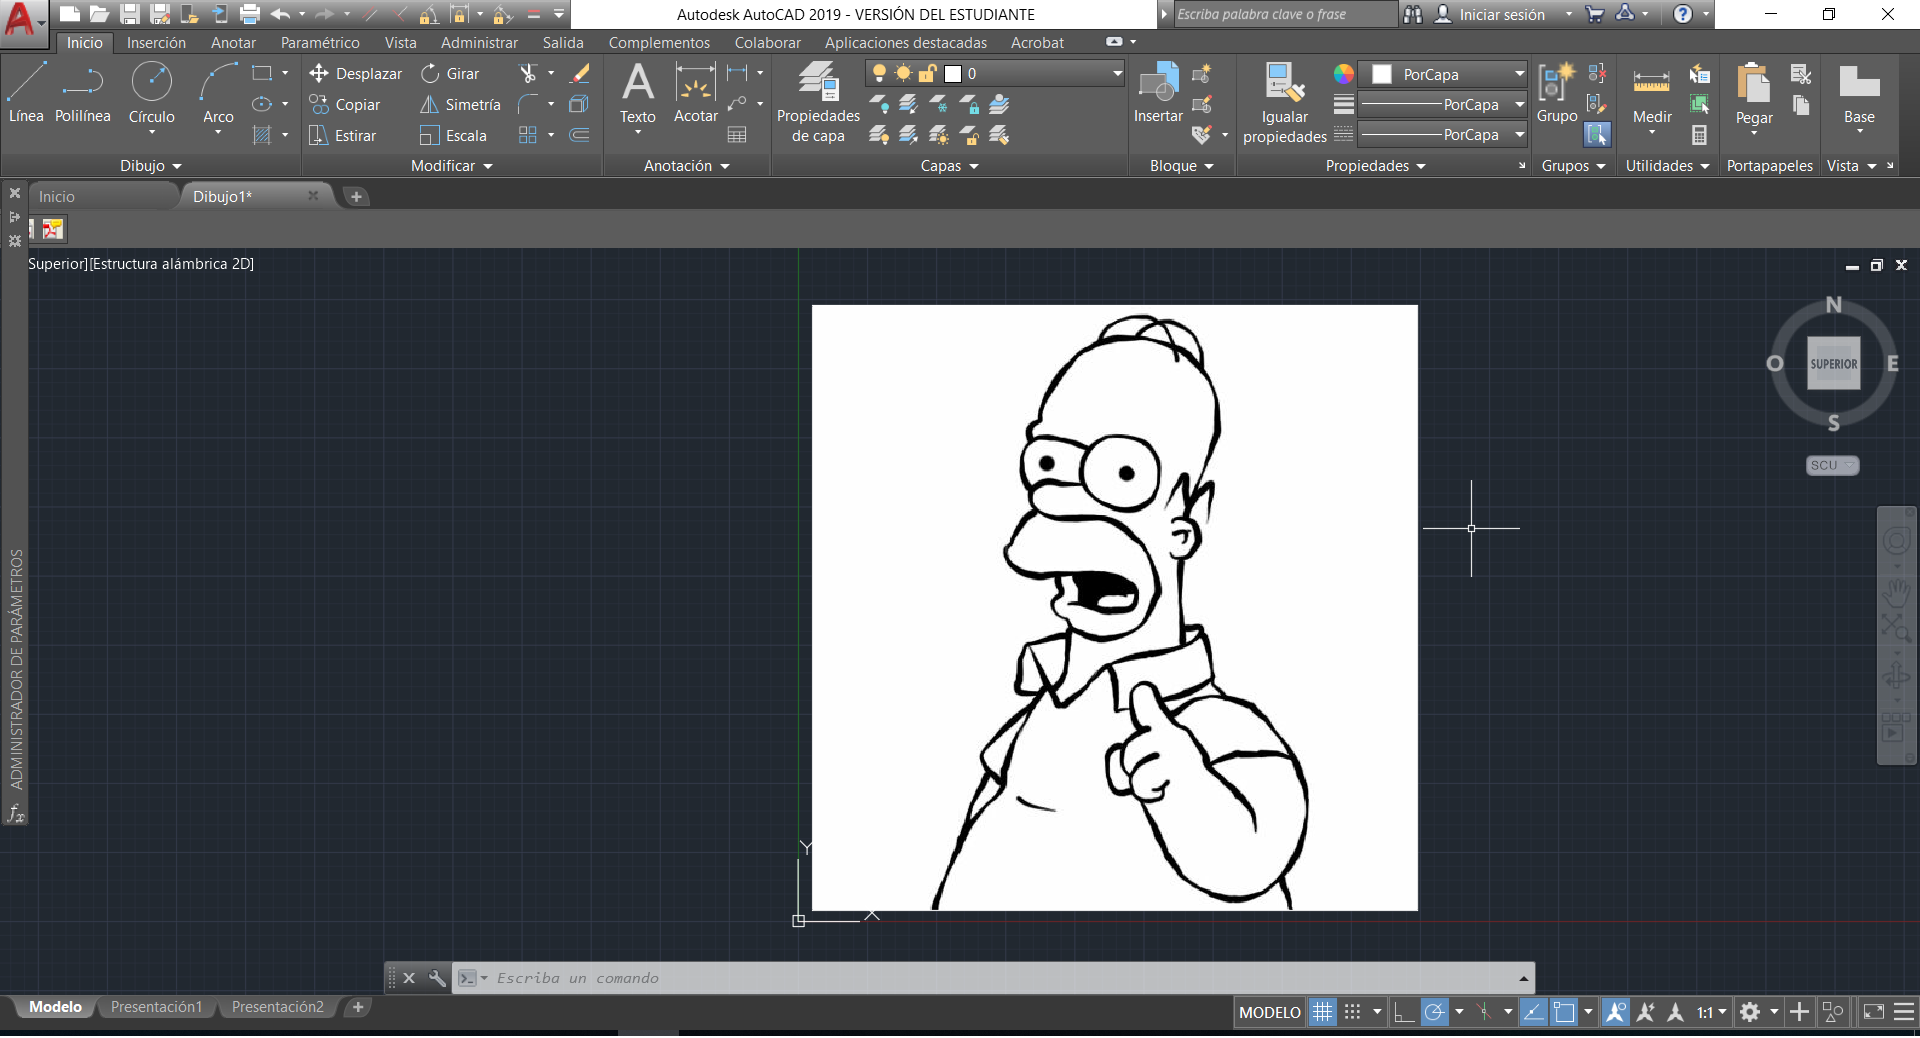Viewport: 1920px width, 1038px height.
Task: Select the Arco tool
Action: (x=218, y=93)
